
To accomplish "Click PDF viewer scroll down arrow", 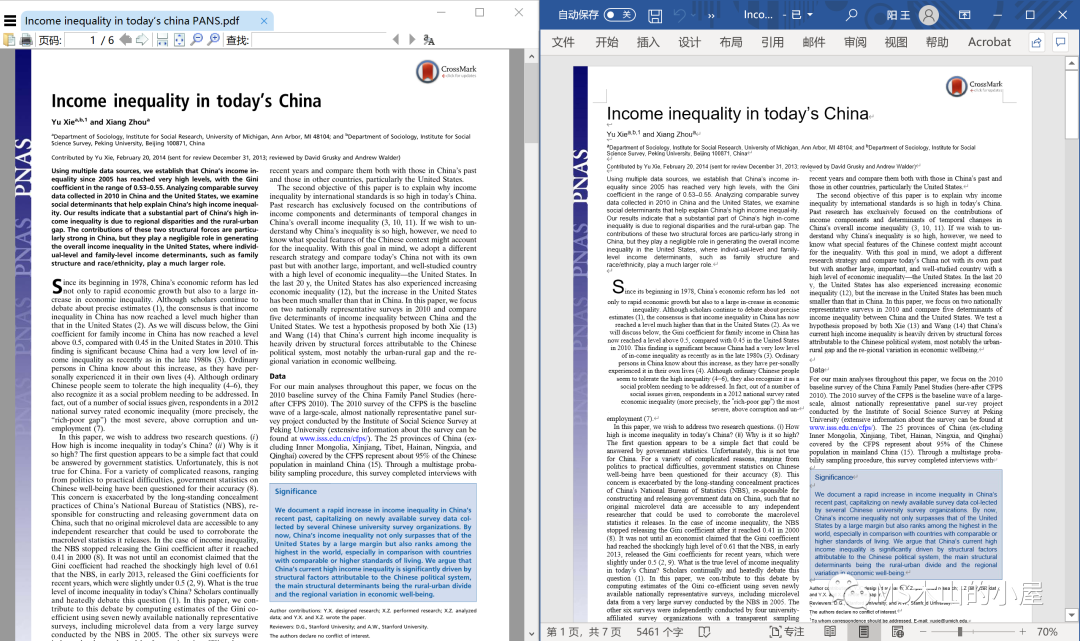I will (x=531, y=633).
